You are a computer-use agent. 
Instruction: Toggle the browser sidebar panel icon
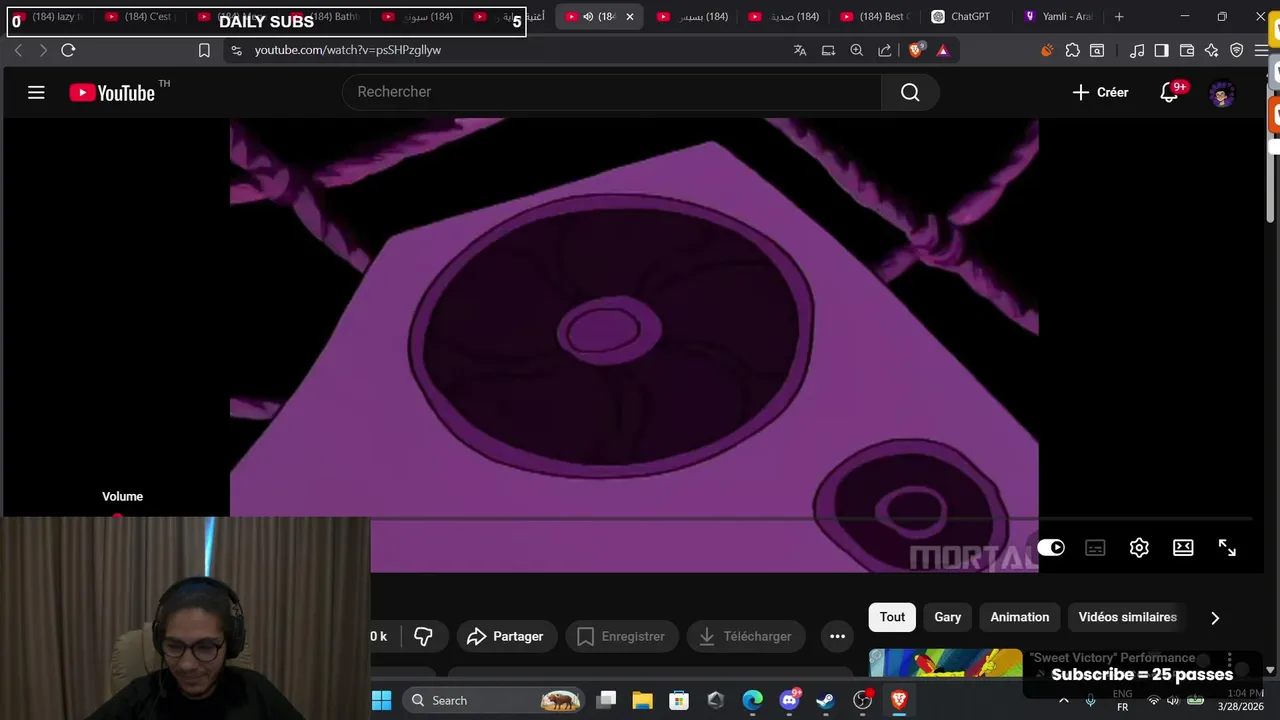[1161, 50]
